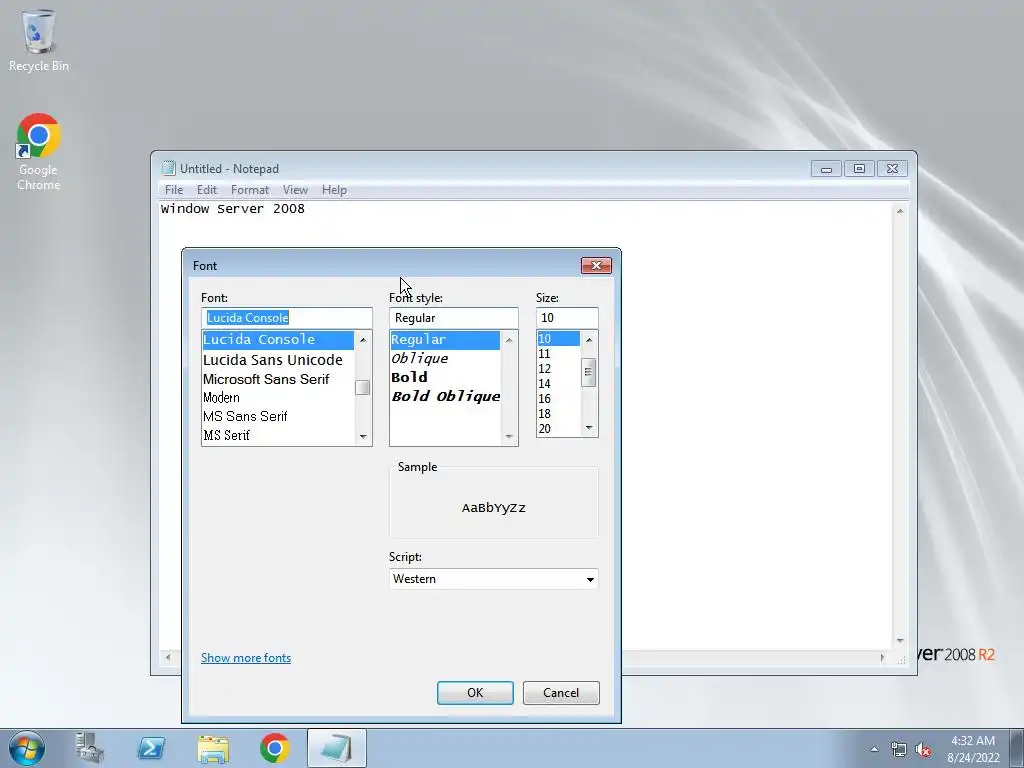Click the Notepad taskbar button
The height and width of the screenshot is (768, 1024).
tap(336, 748)
